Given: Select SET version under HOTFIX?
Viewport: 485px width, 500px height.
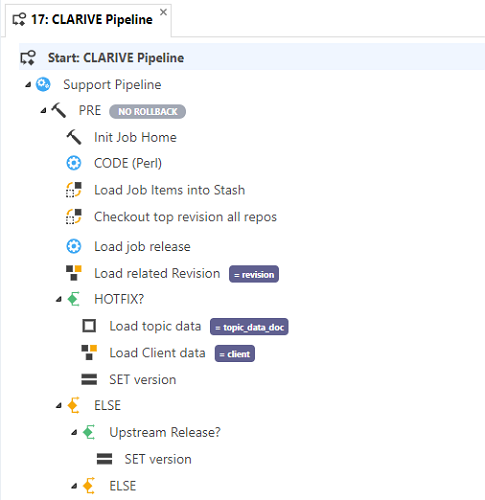Looking at the screenshot, I should point(143,380).
